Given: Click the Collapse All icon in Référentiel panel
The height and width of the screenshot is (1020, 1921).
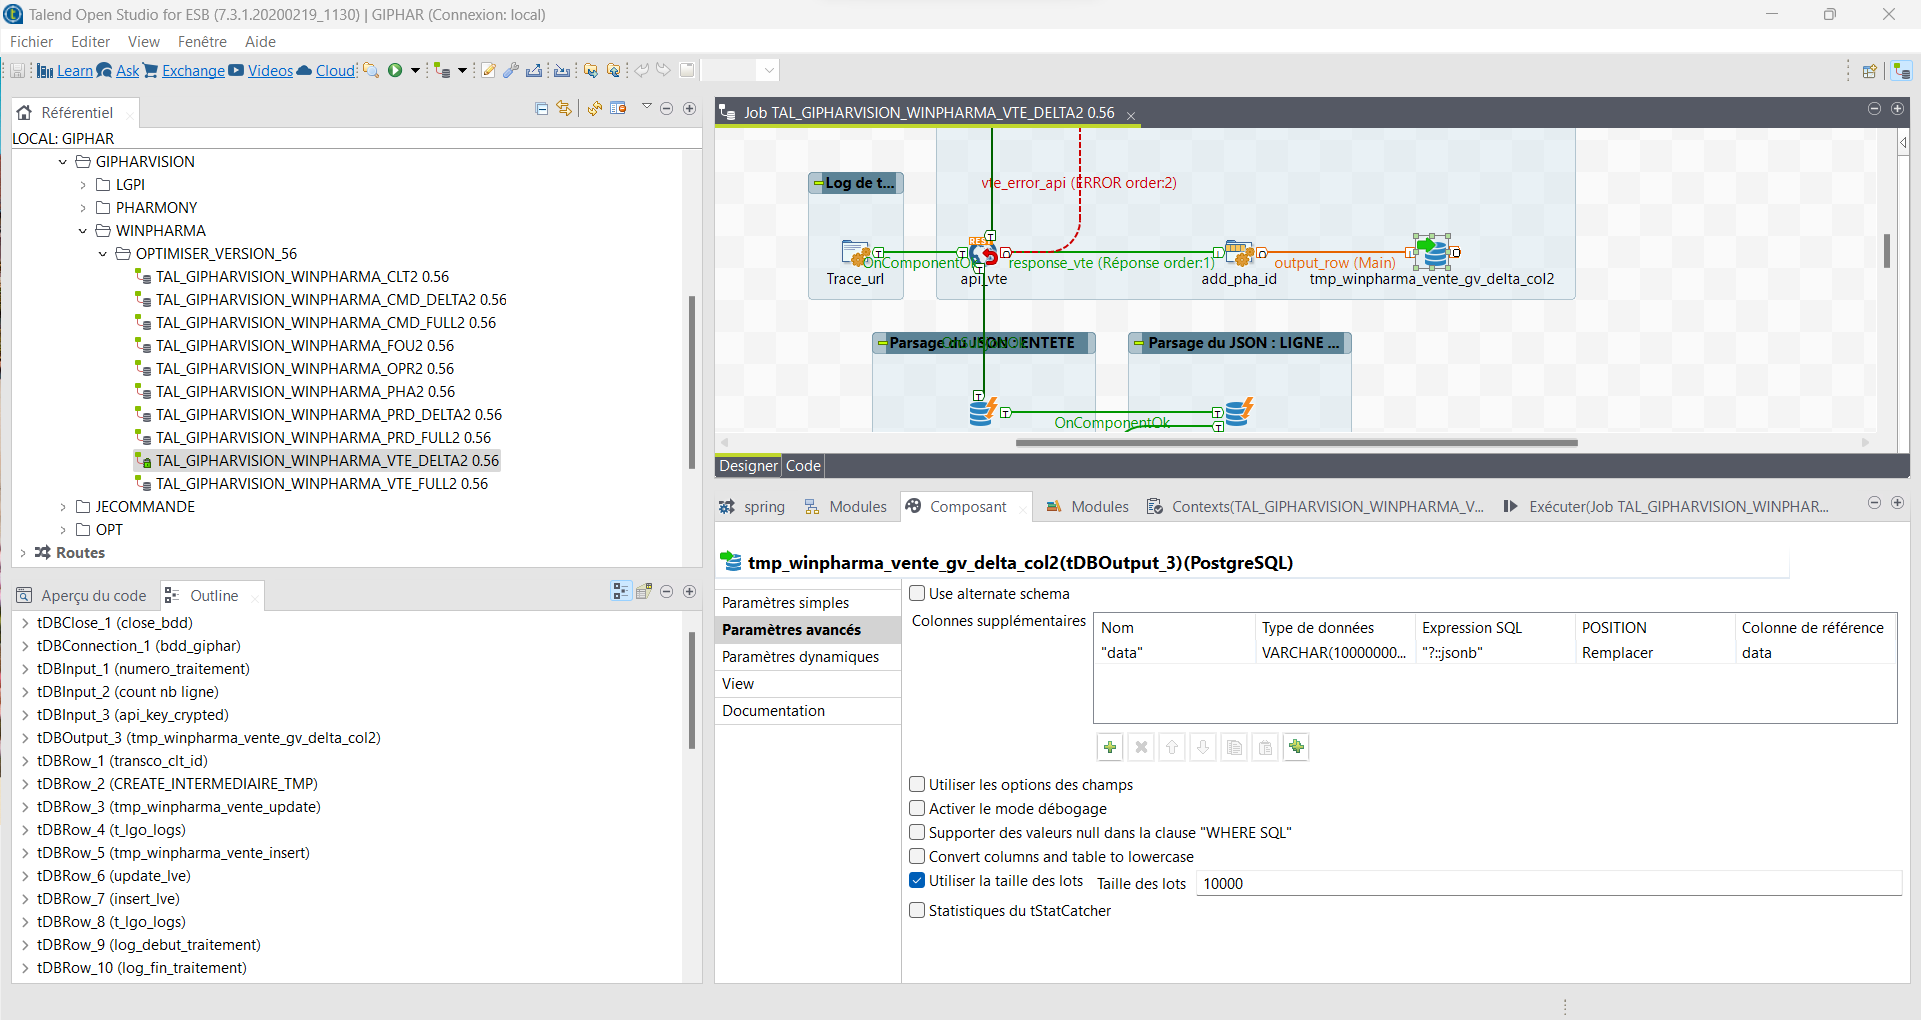Looking at the screenshot, I should click(541, 109).
